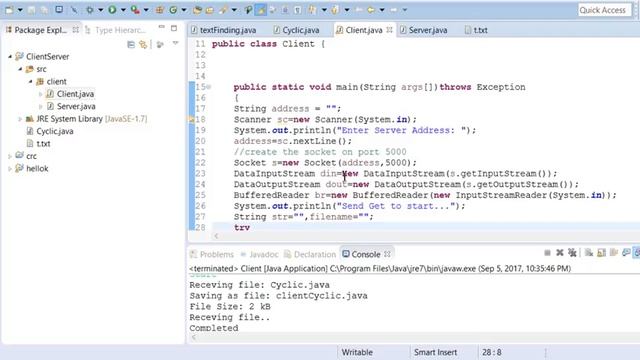The height and width of the screenshot is (360, 640).
Task: Minimize the Package Explorer panel
Action: click(x=162, y=27)
